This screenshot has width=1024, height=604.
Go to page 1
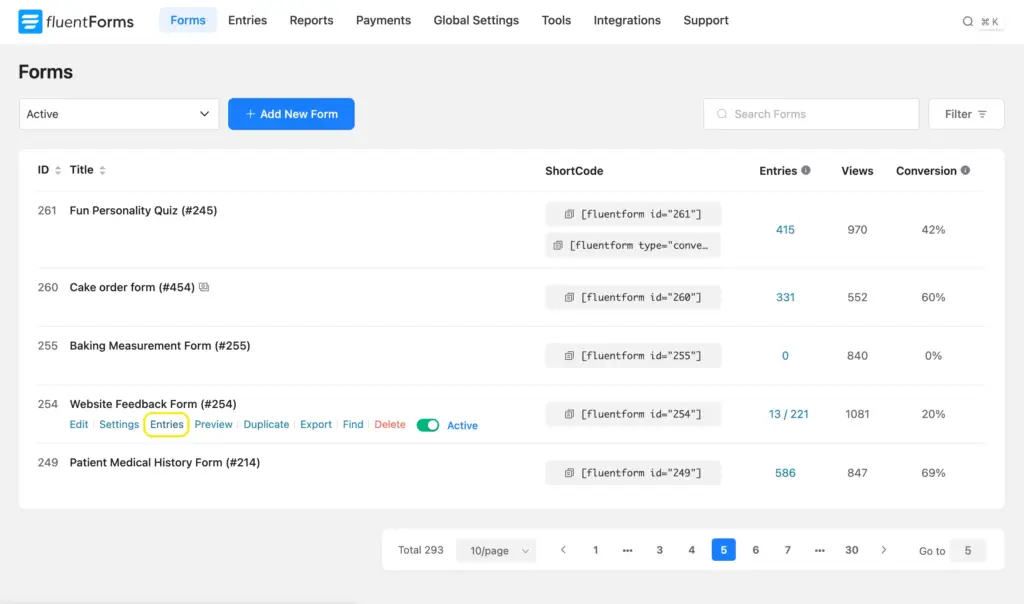click(x=596, y=550)
